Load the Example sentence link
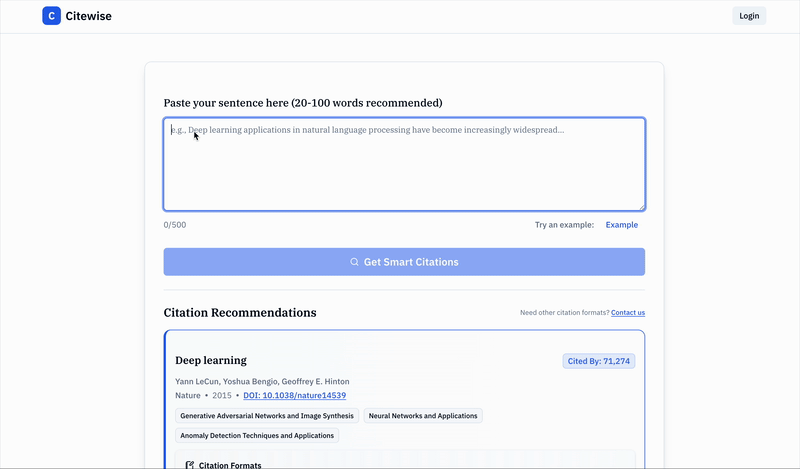This screenshot has height=469, width=800. pos(621,225)
